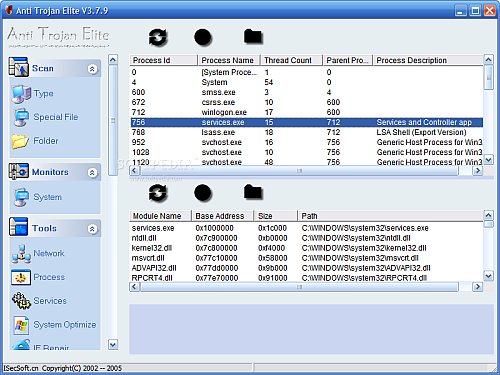Sort by the Base Address column header
The image size is (500, 375).
(223, 216)
